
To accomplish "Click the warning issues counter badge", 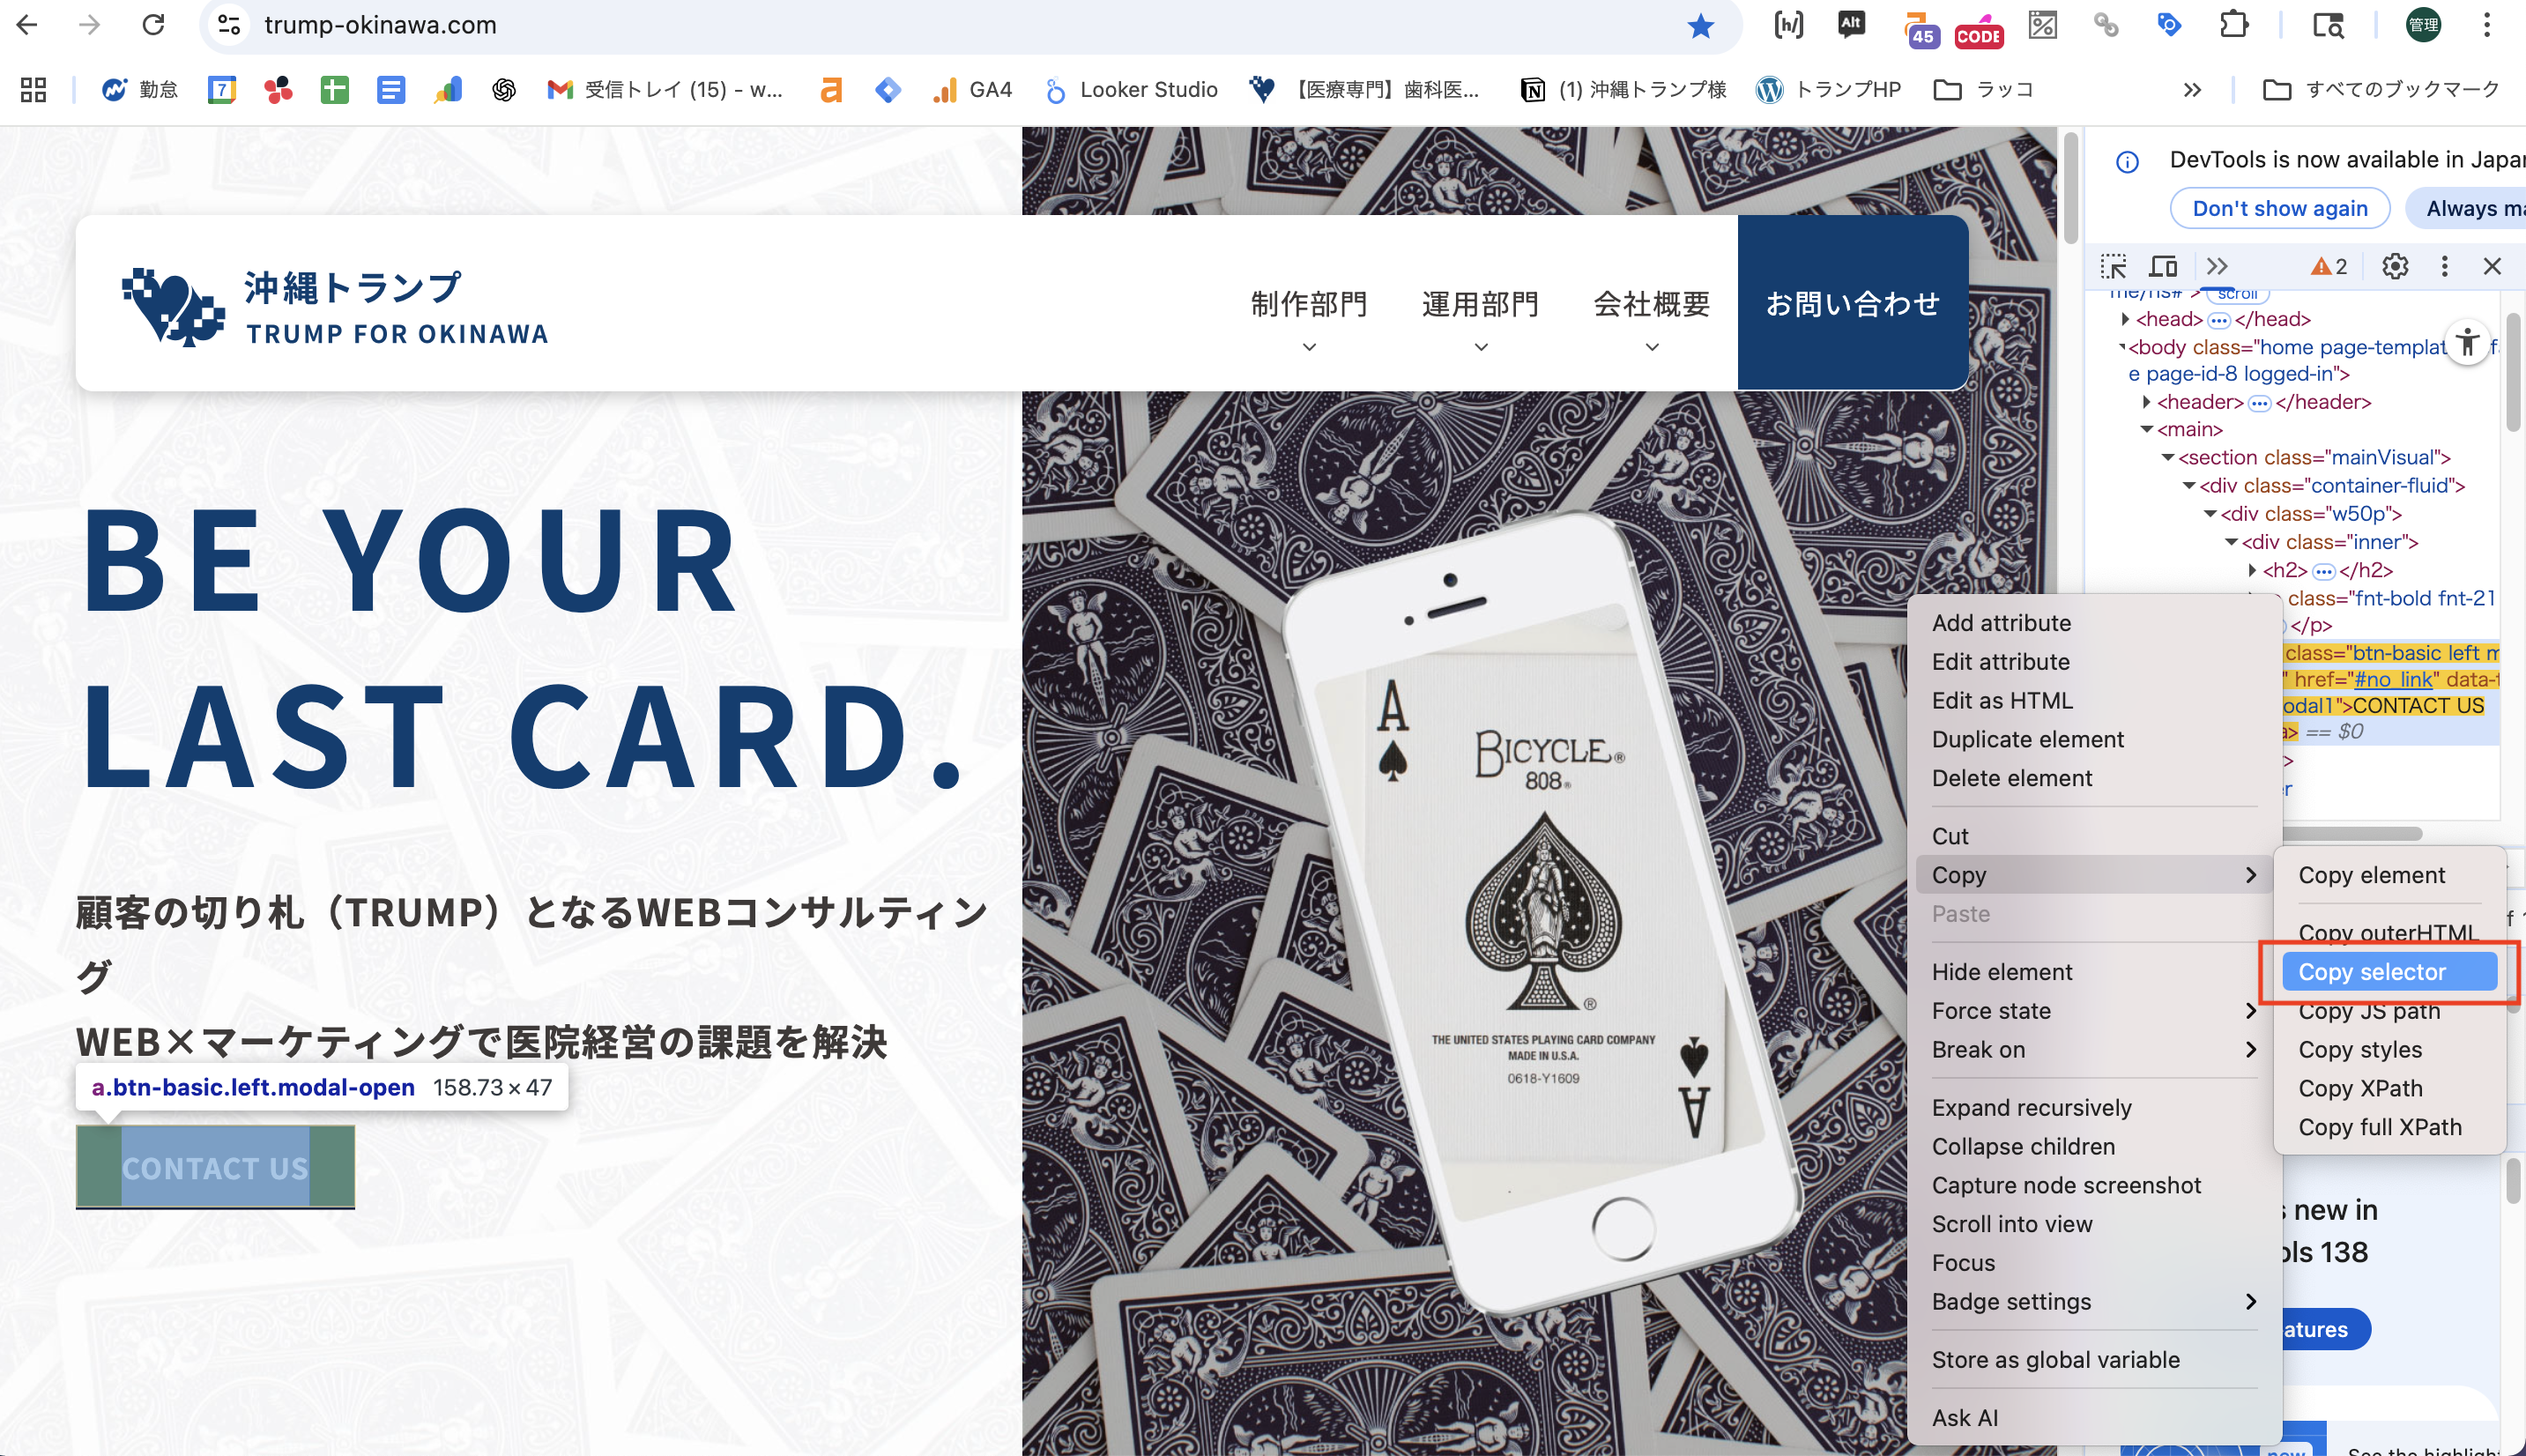I will (2329, 266).
